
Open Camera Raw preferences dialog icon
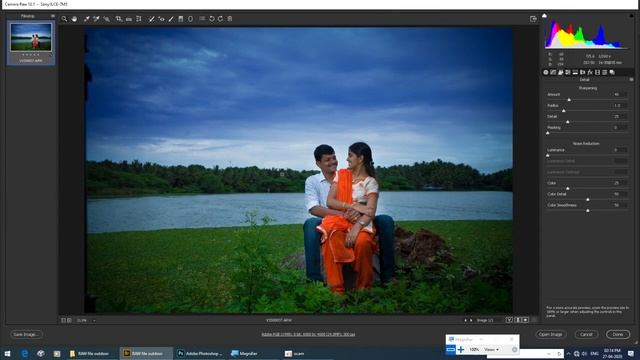202,19
